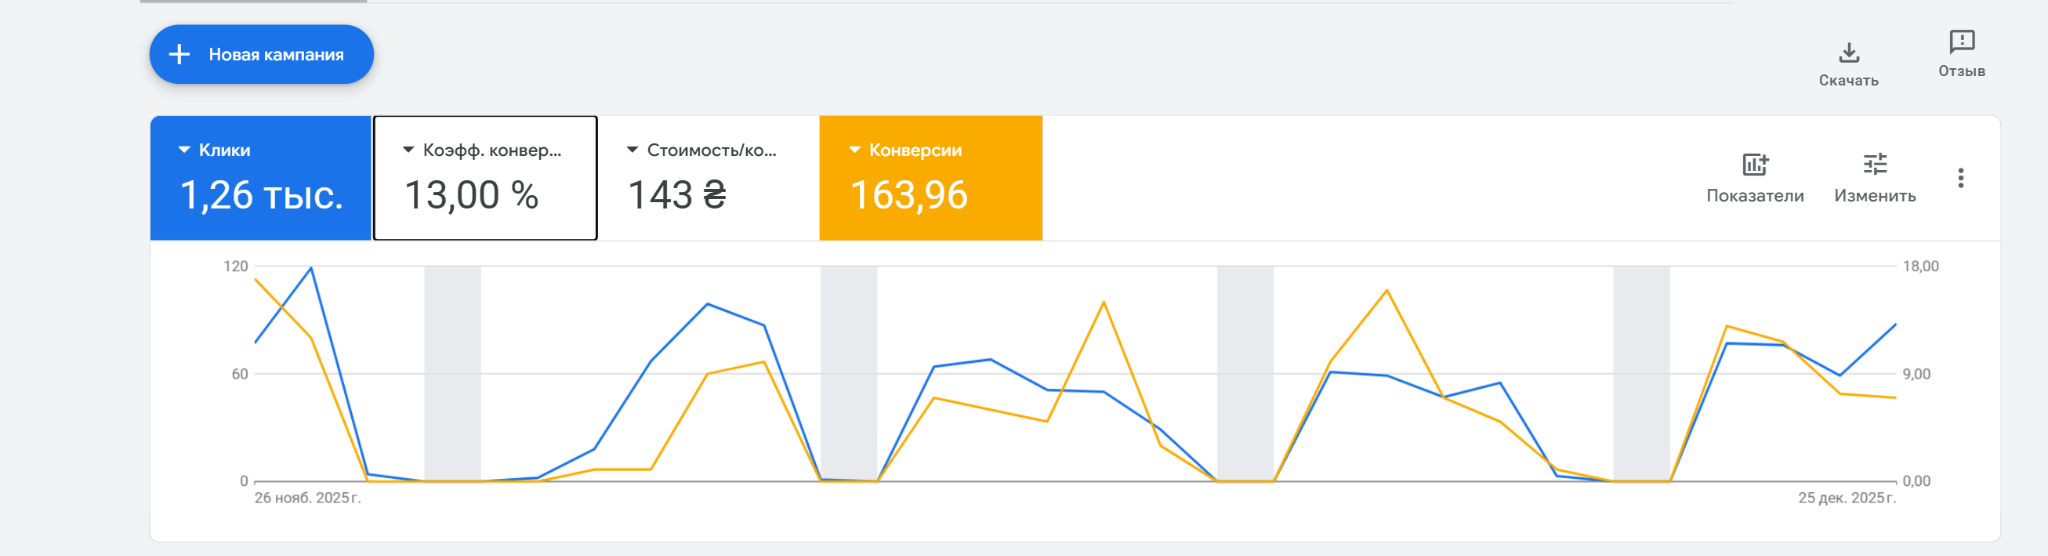Click the Показатели text label
The image size is (2048, 556).
pos(1755,196)
